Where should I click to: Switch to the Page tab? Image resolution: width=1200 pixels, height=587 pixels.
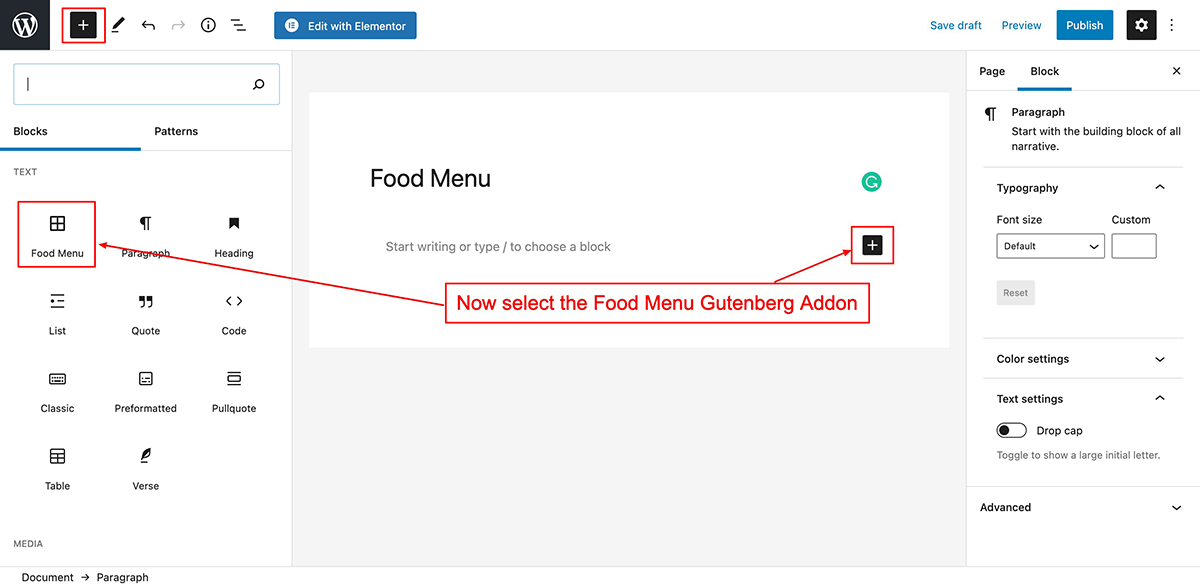(x=992, y=71)
